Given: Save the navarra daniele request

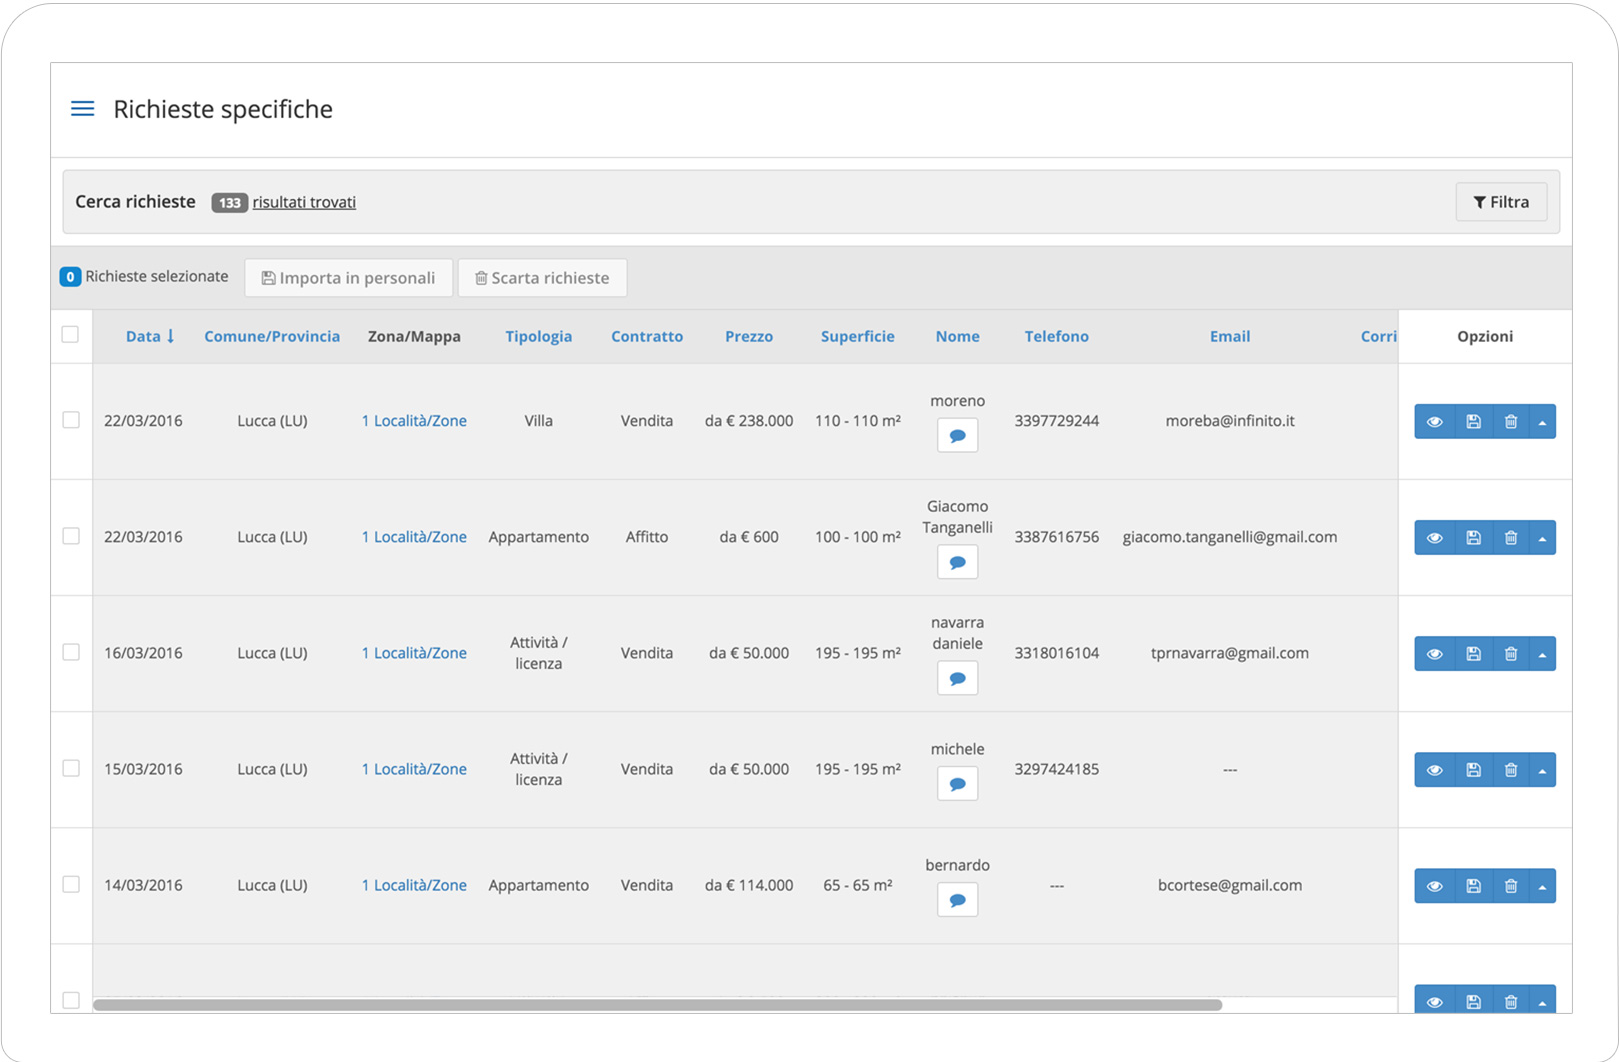Looking at the screenshot, I should (1473, 653).
